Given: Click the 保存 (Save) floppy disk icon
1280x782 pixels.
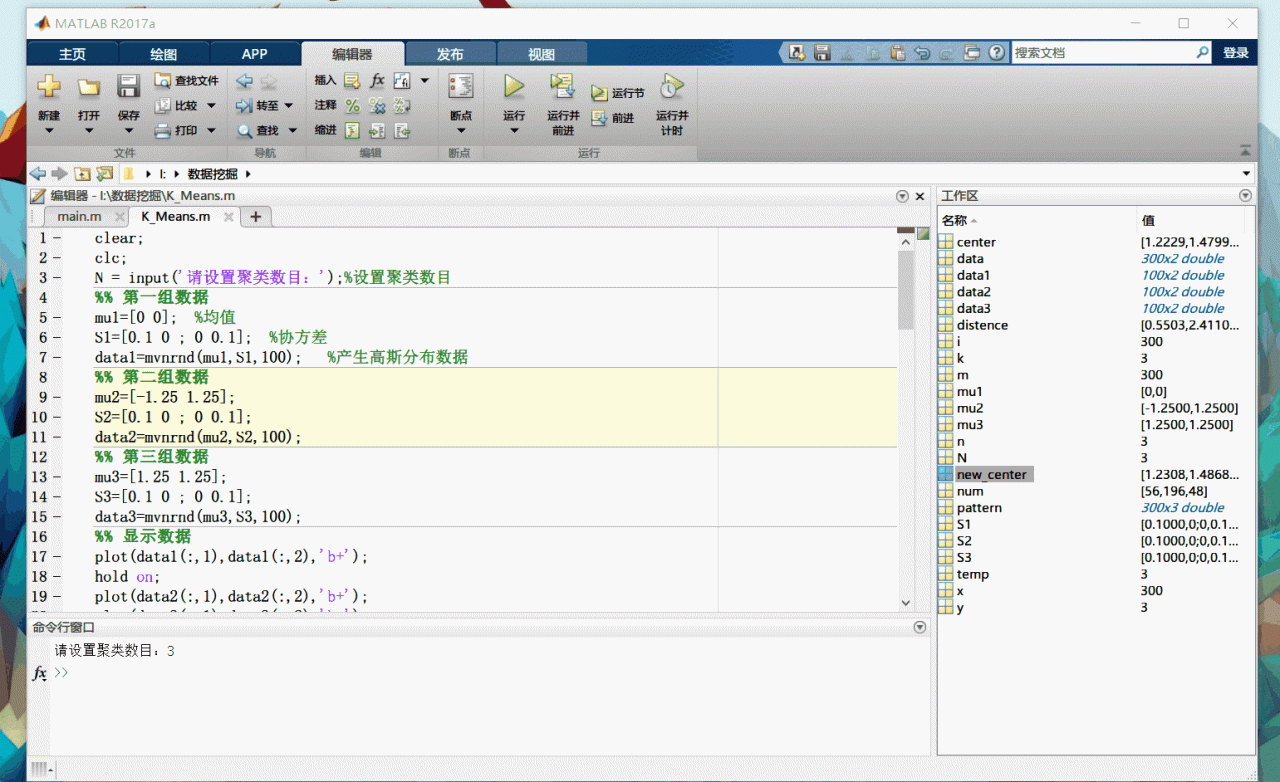Looking at the screenshot, I should point(128,87).
